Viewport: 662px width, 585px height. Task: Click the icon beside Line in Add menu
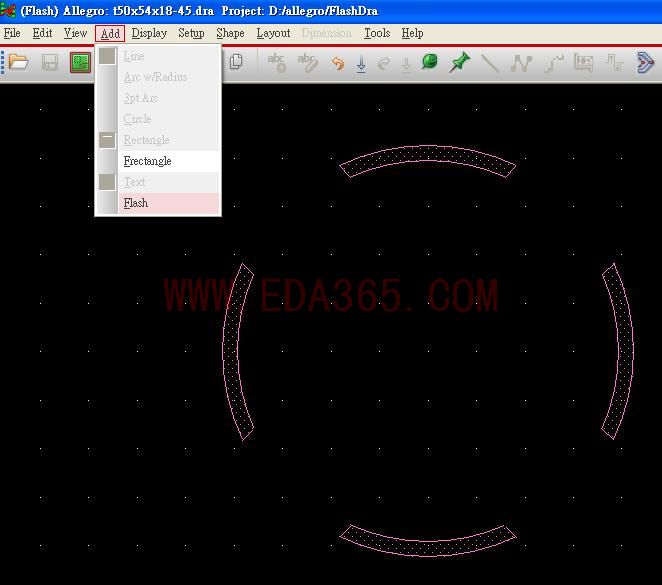click(107, 56)
